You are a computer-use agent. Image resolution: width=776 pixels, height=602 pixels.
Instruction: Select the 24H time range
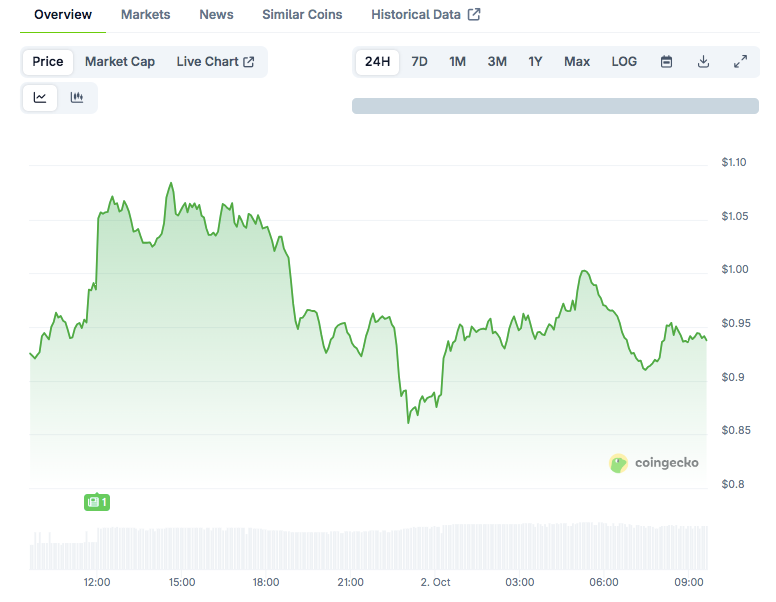click(x=377, y=61)
